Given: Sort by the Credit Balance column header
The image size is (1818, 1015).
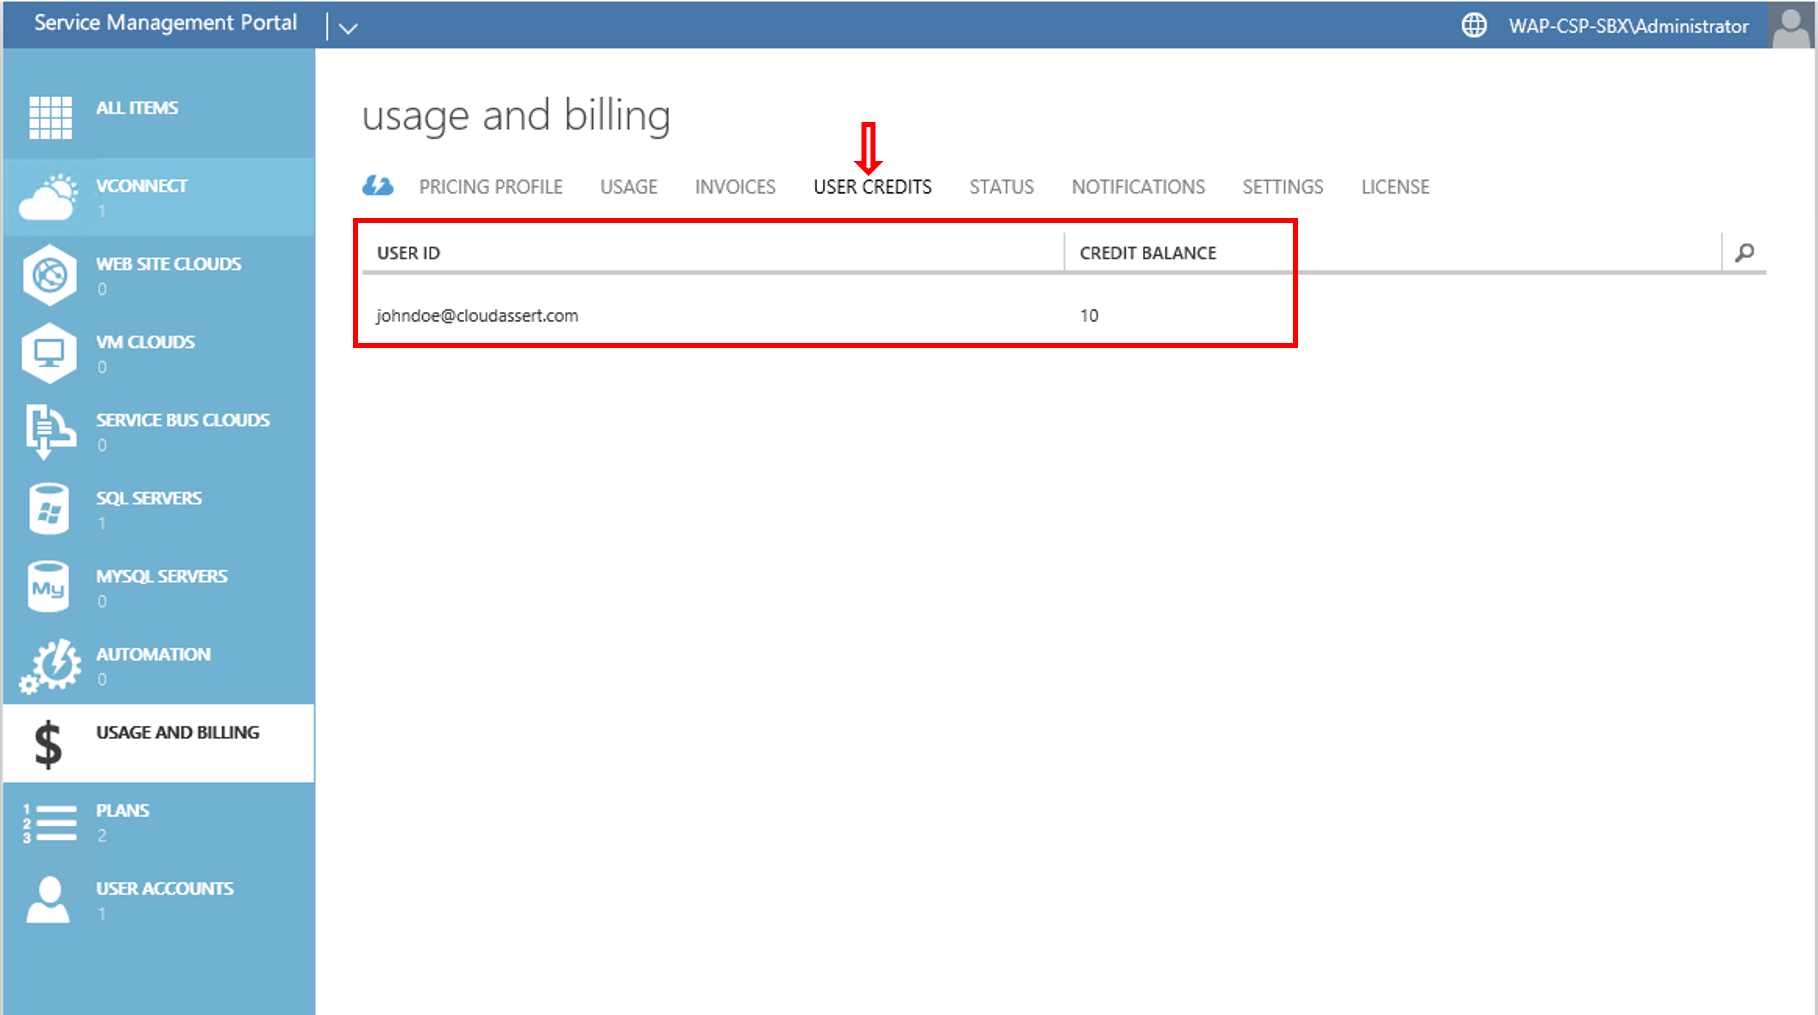Looking at the screenshot, I should [1148, 253].
